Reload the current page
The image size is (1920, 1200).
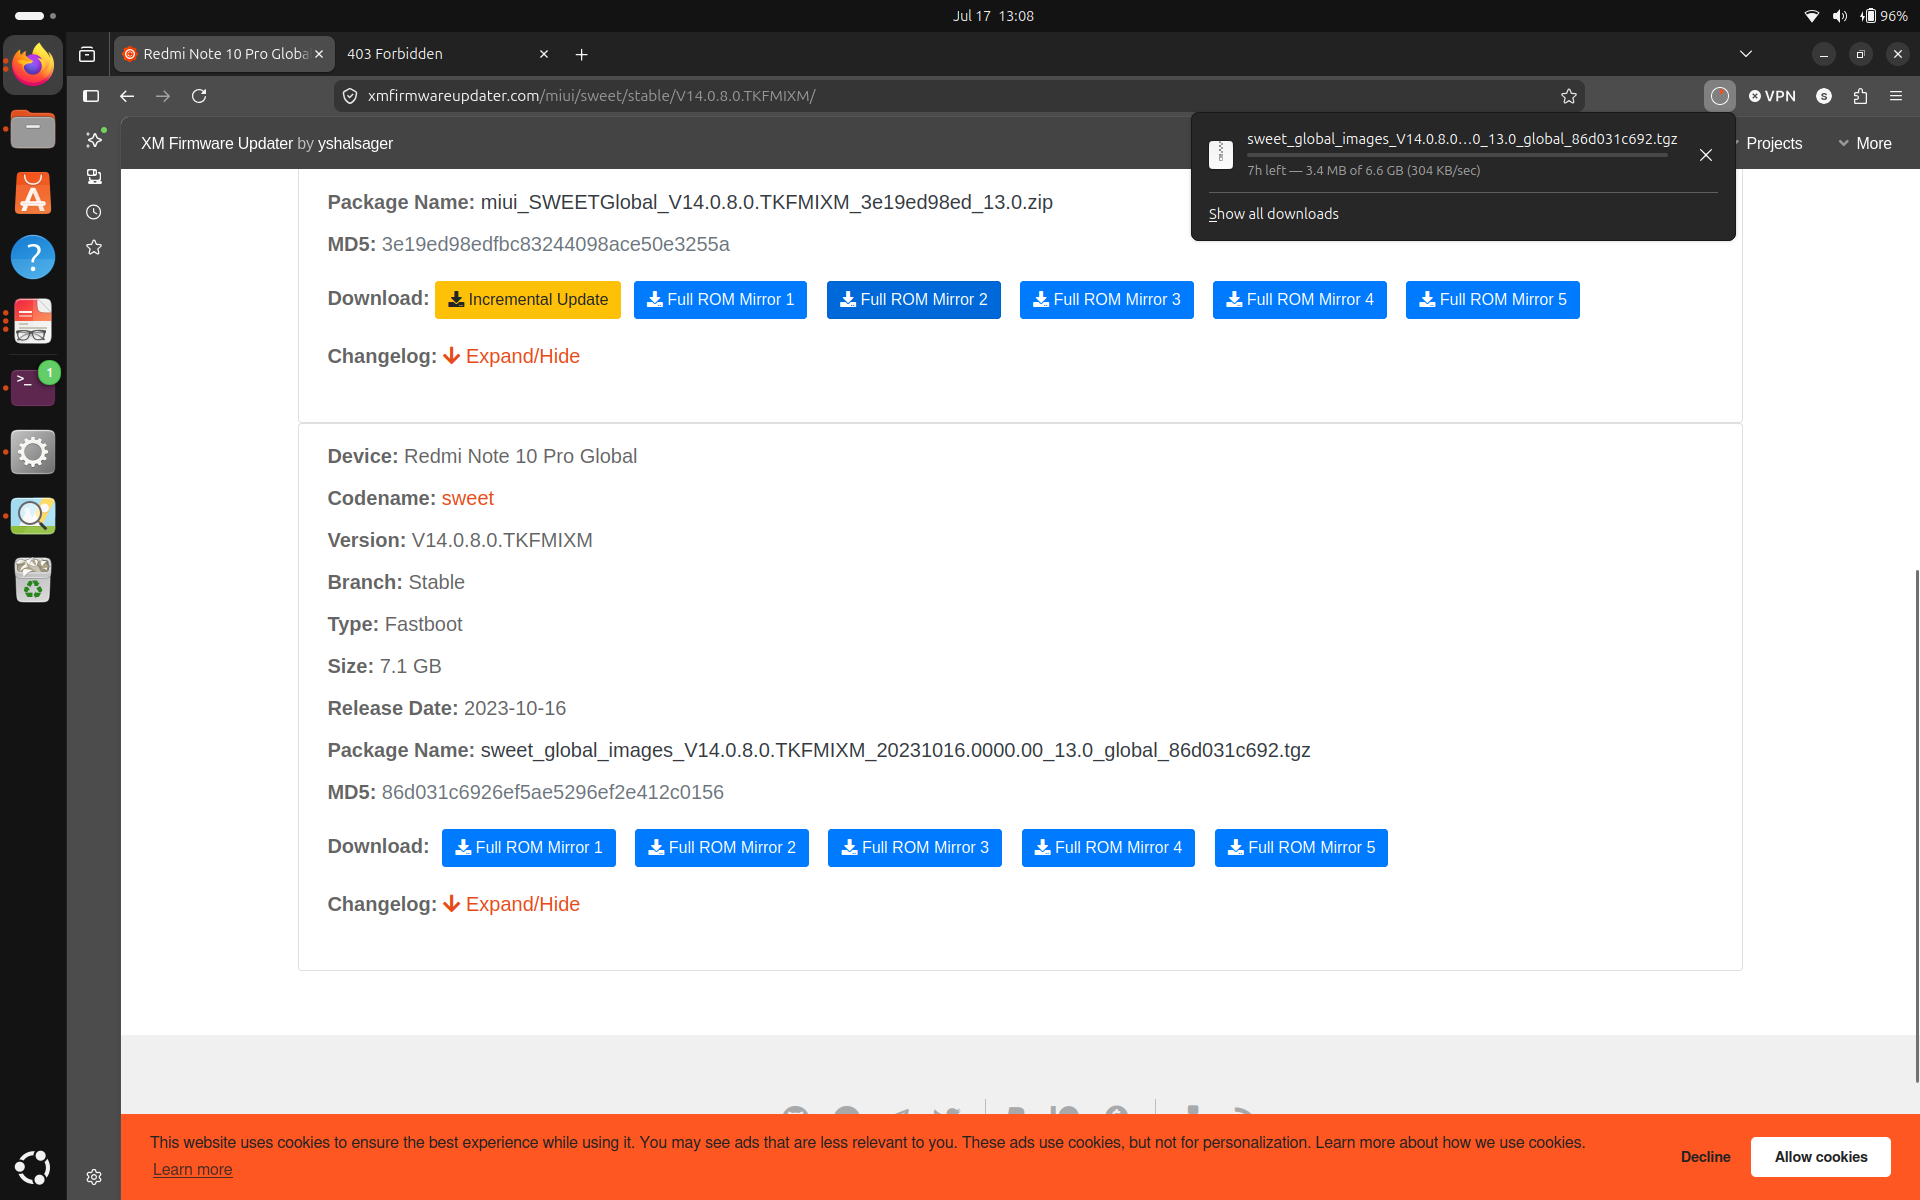pyautogui.click(x=199, y=96)
